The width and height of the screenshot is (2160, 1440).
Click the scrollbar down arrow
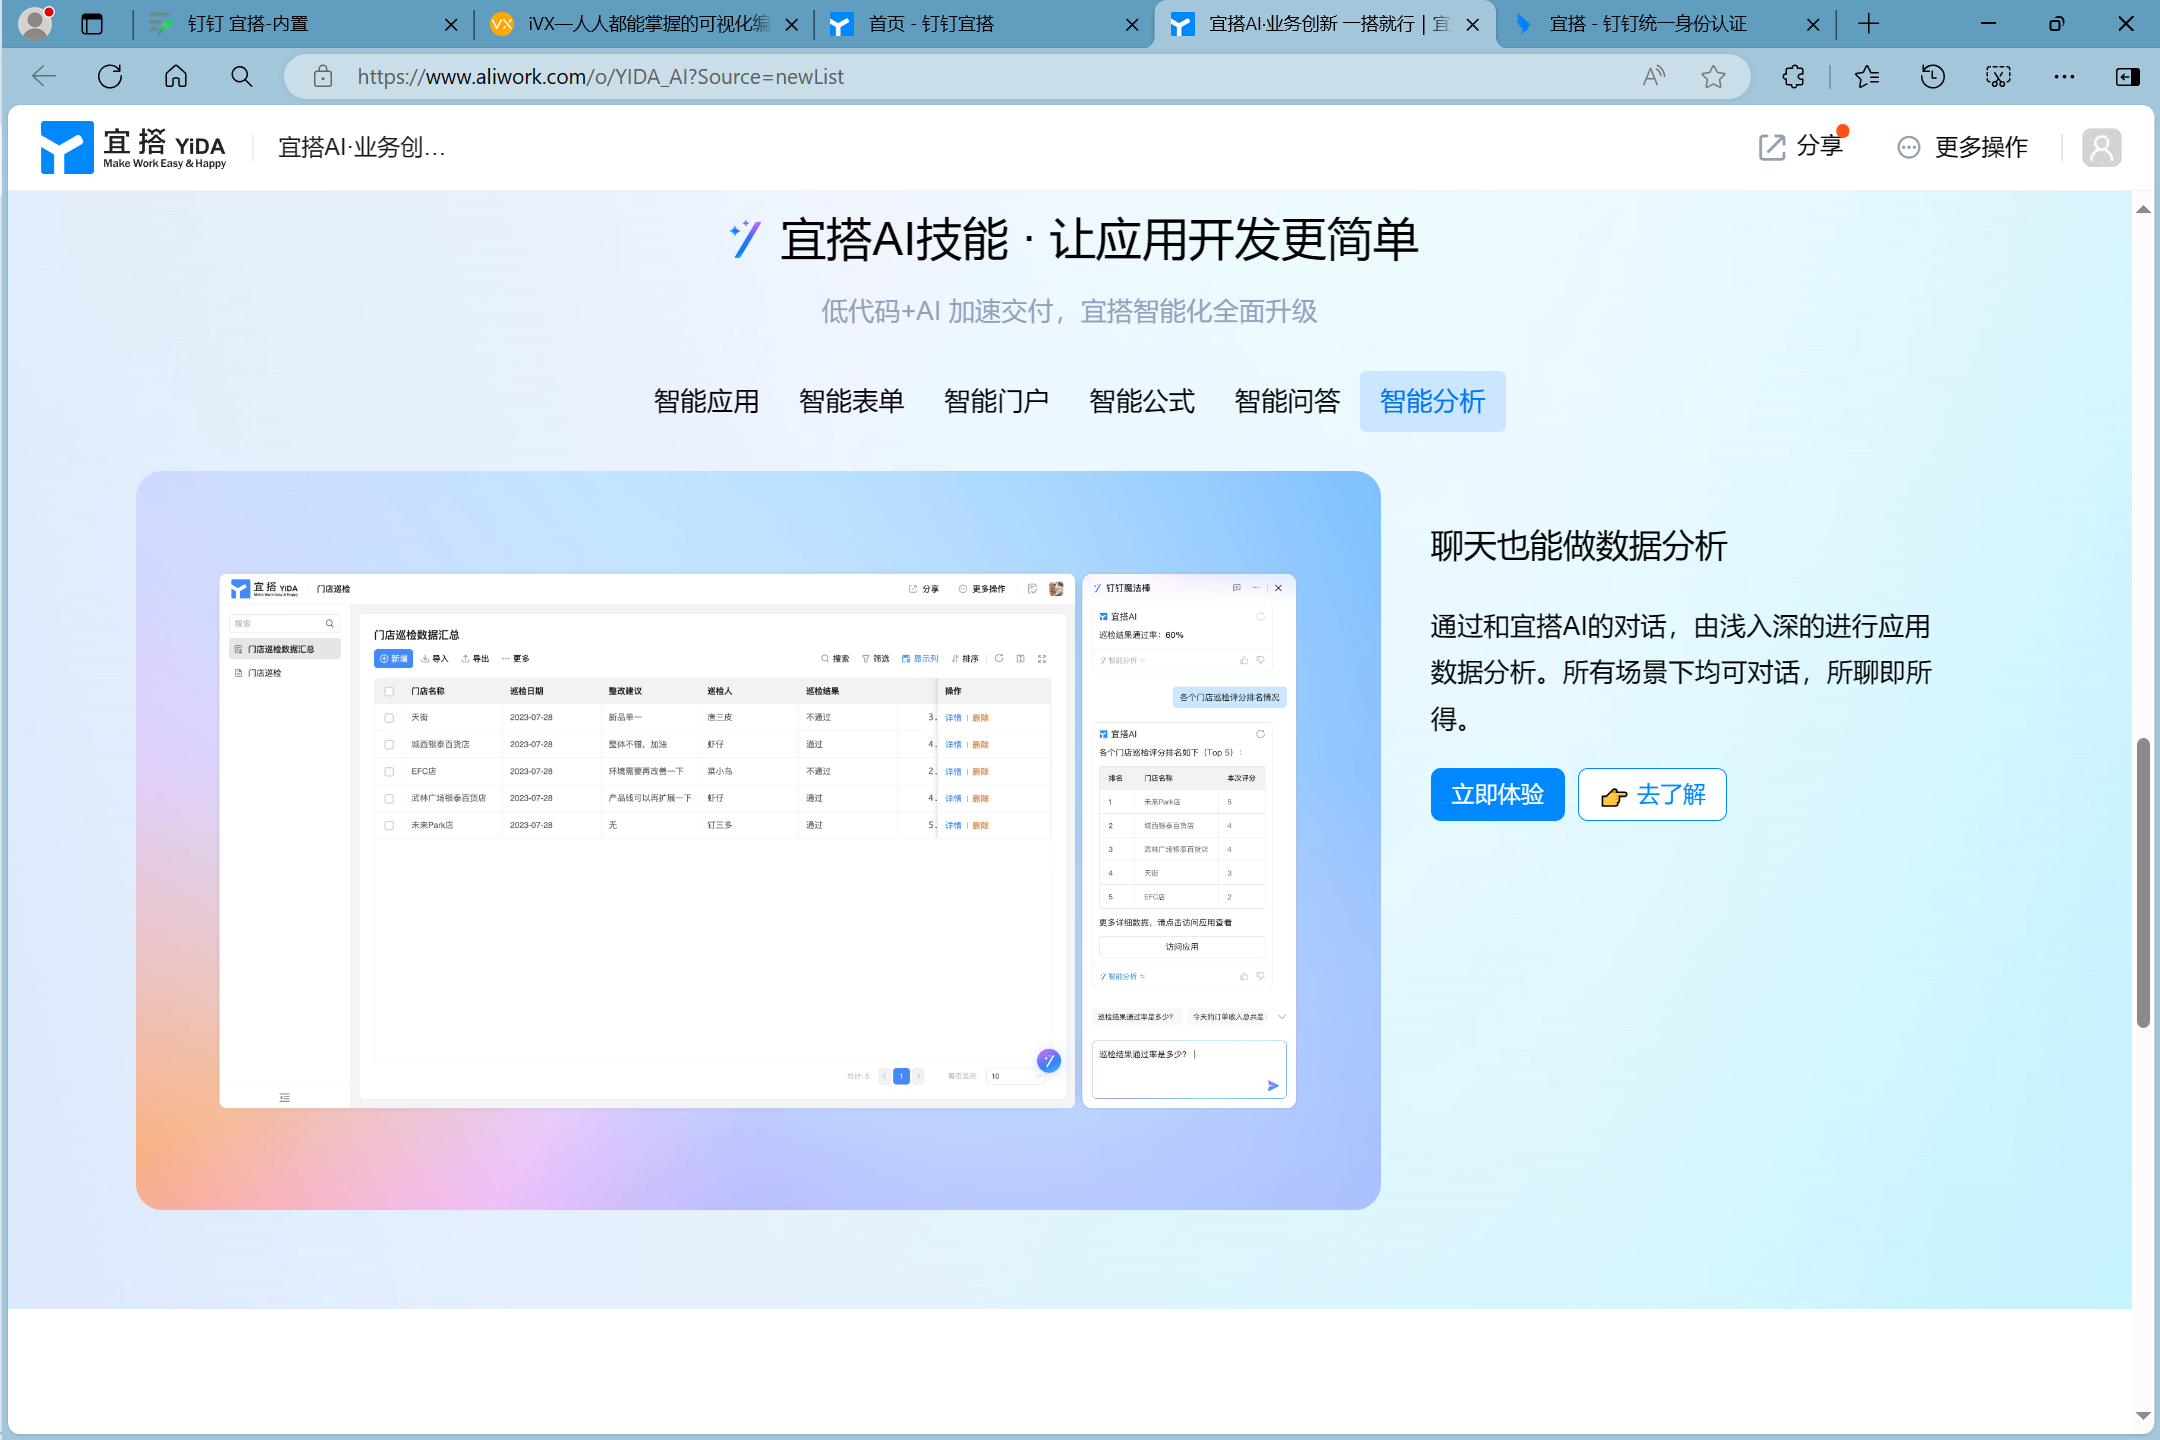tap(2142, 1415)
